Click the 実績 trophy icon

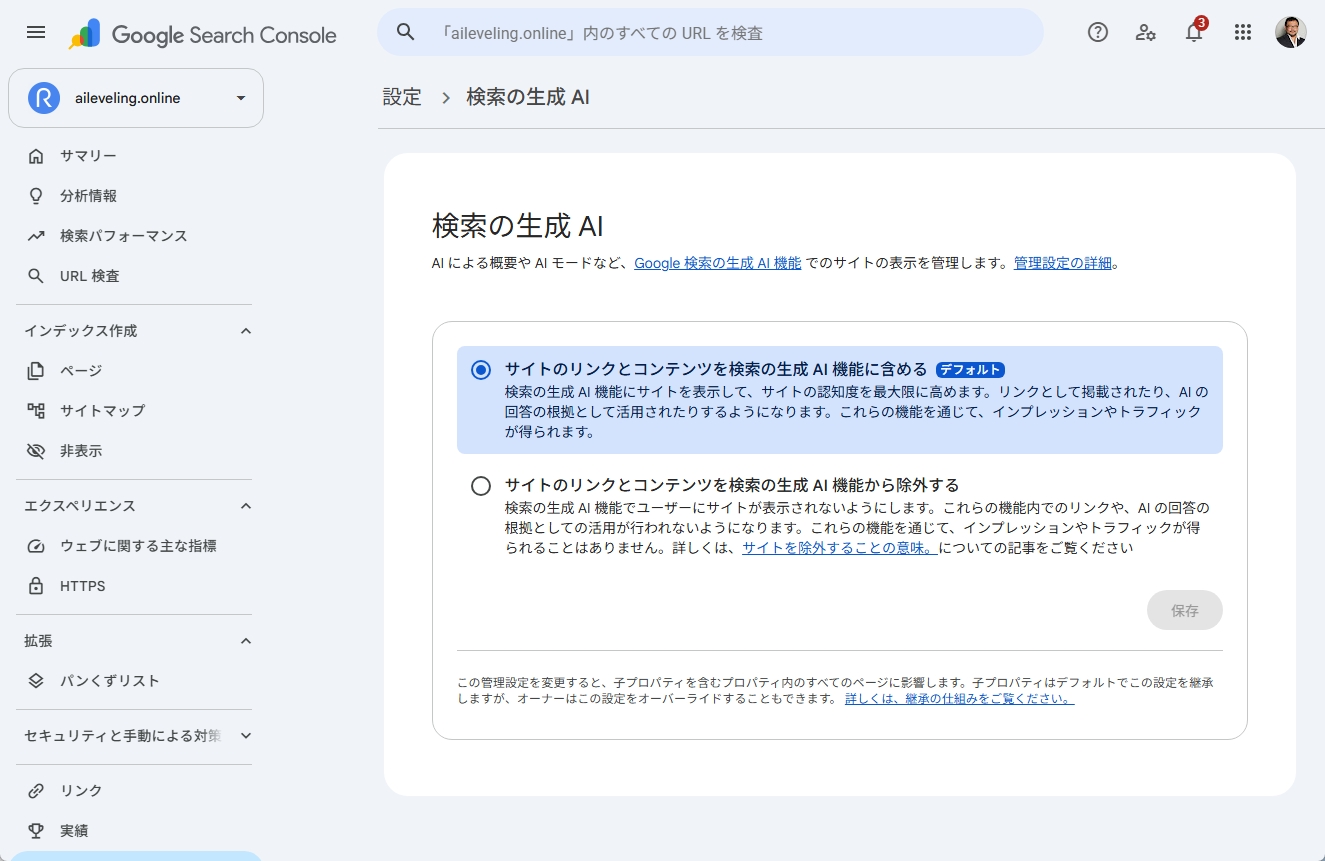[36, 831]
